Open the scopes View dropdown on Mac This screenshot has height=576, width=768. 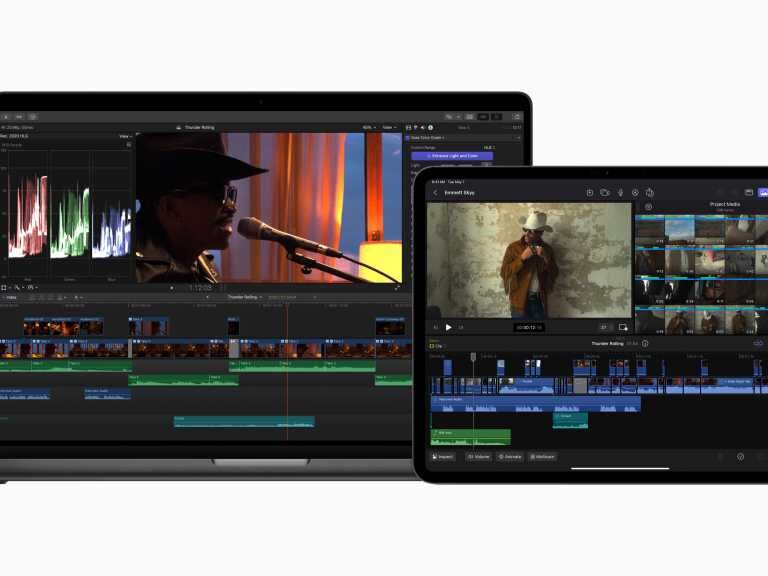[x=125, y=136]
